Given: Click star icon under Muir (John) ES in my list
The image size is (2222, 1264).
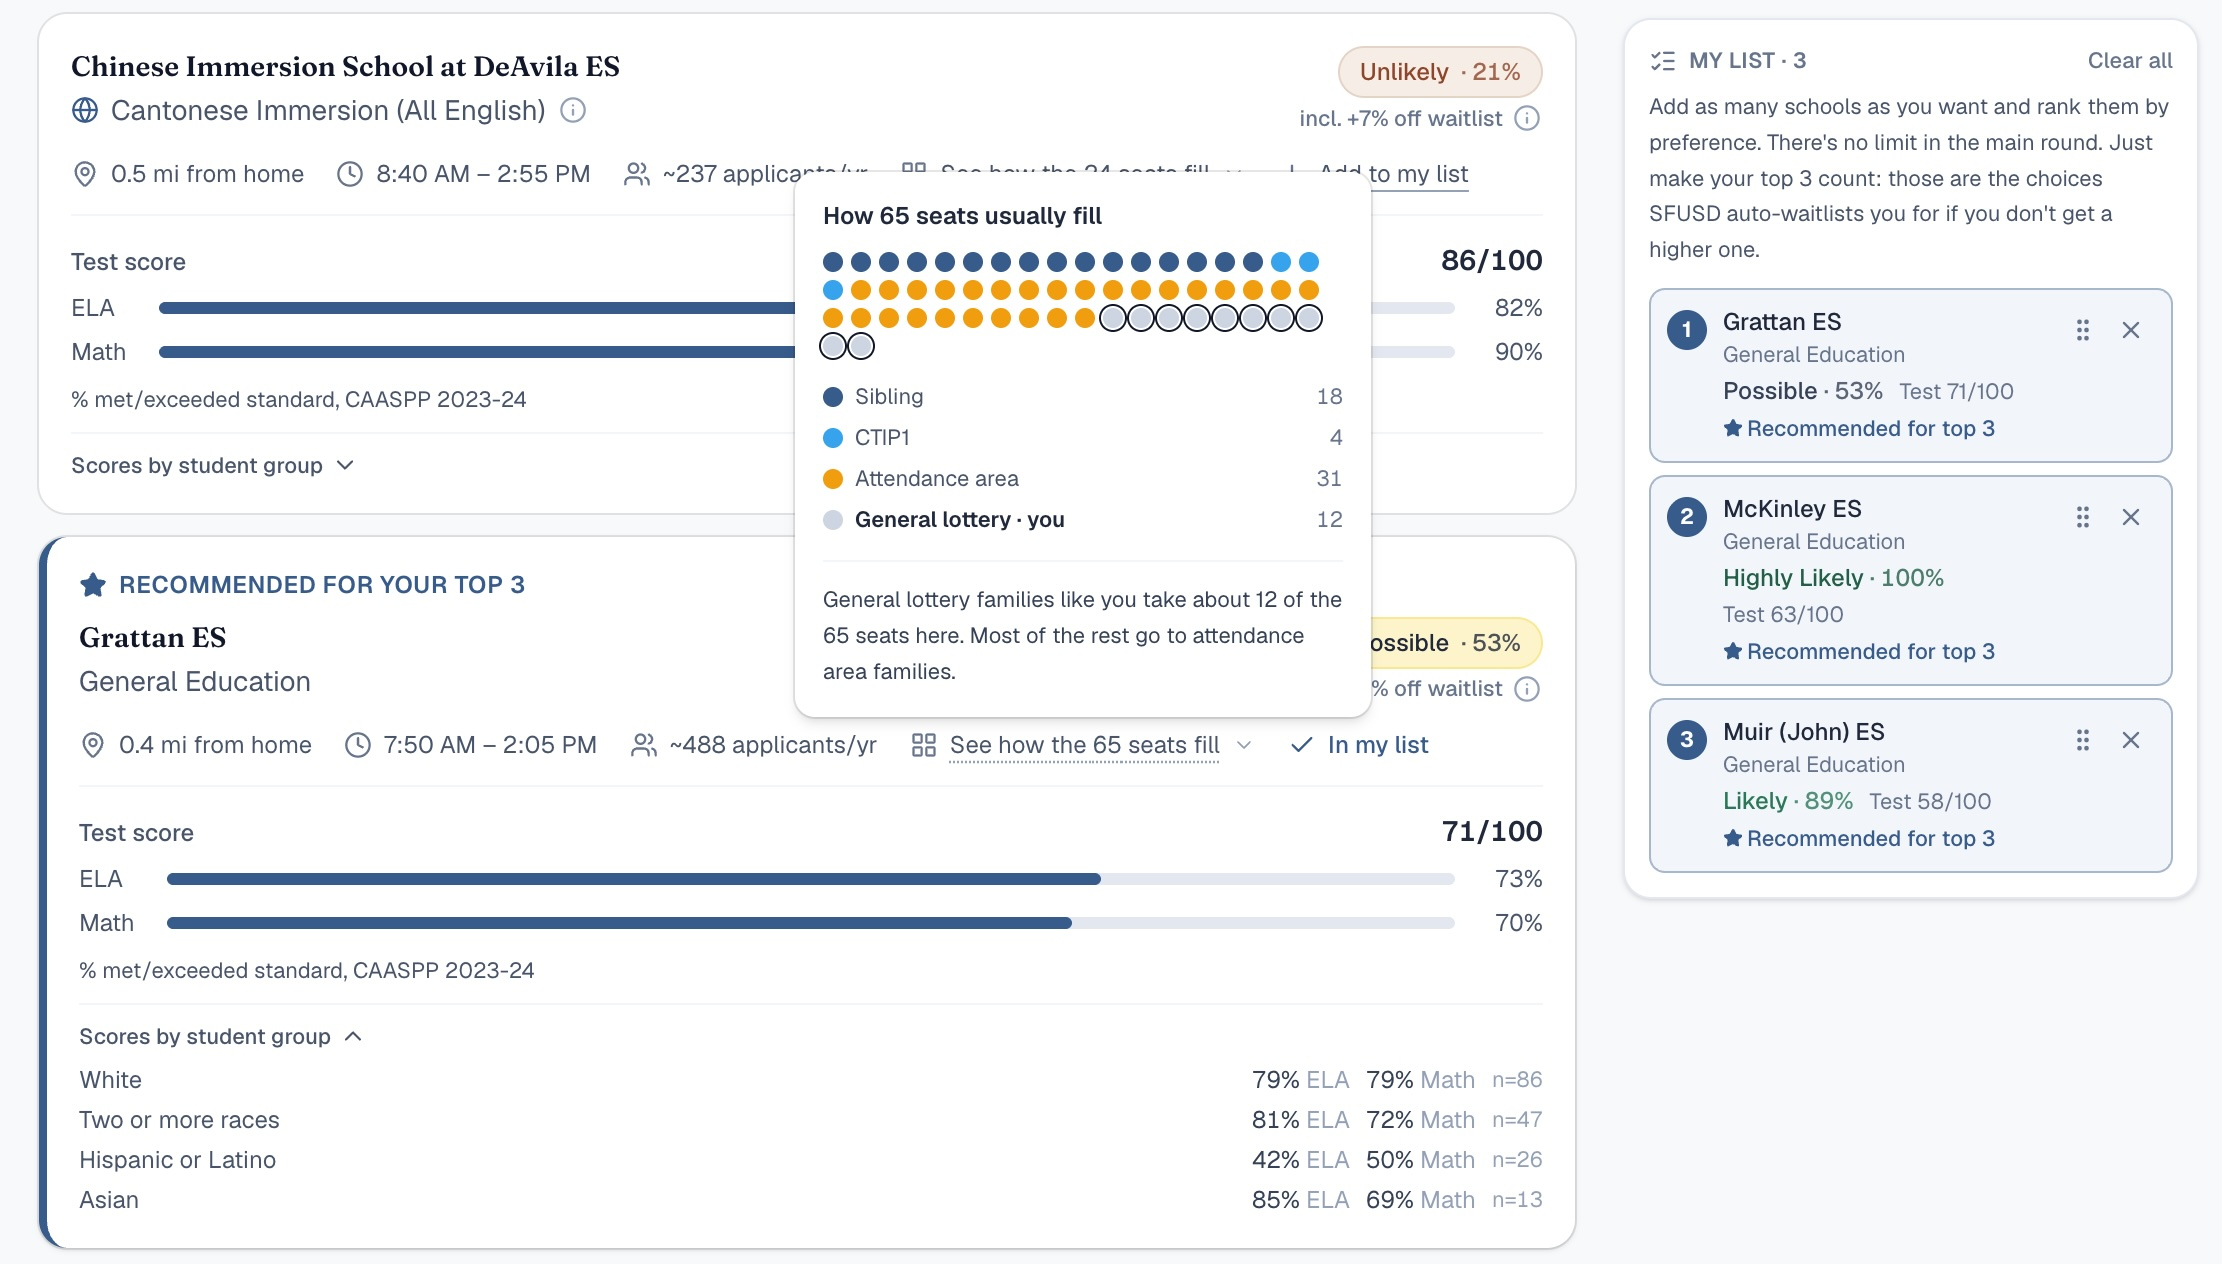Looking at the screenshot, I should tap(1733, 838).
